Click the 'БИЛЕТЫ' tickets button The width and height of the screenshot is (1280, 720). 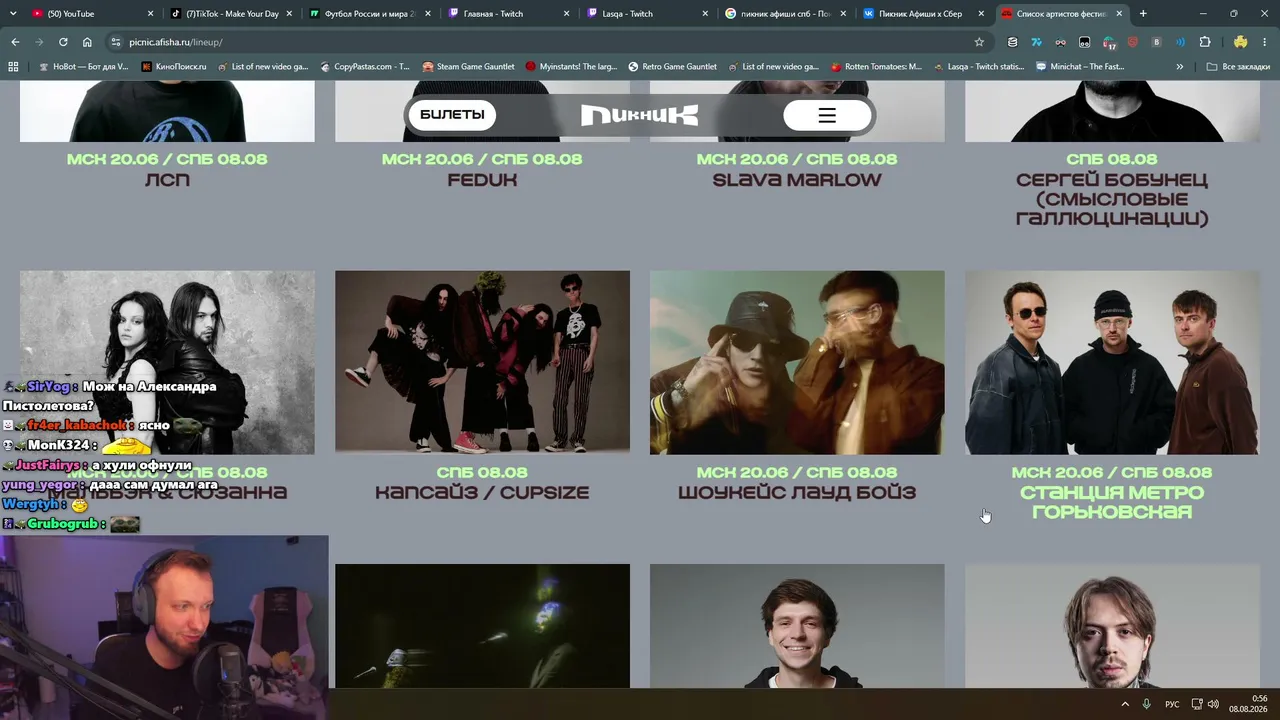452,115
